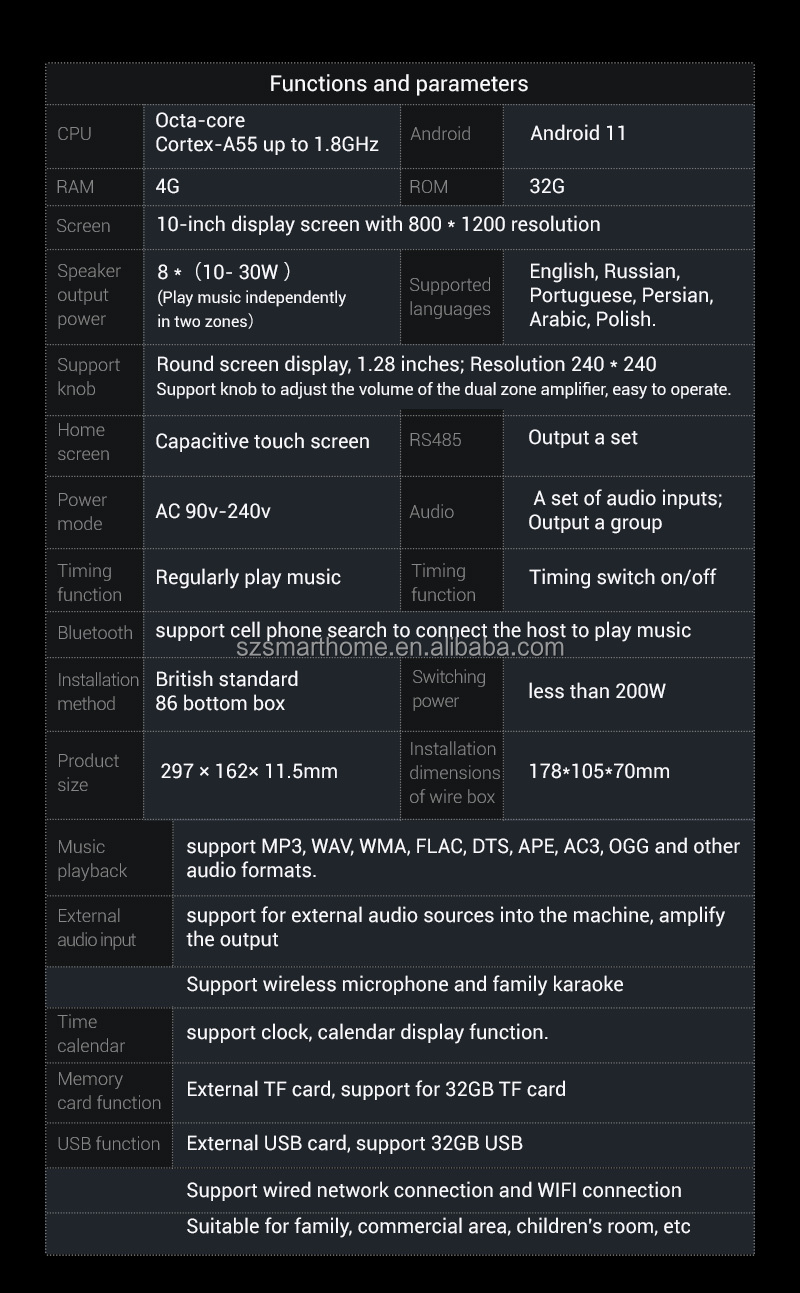This screenshot has height=1293, width=800.
Task: Click the 'Music playback' row label
Action: coord(92,859)
